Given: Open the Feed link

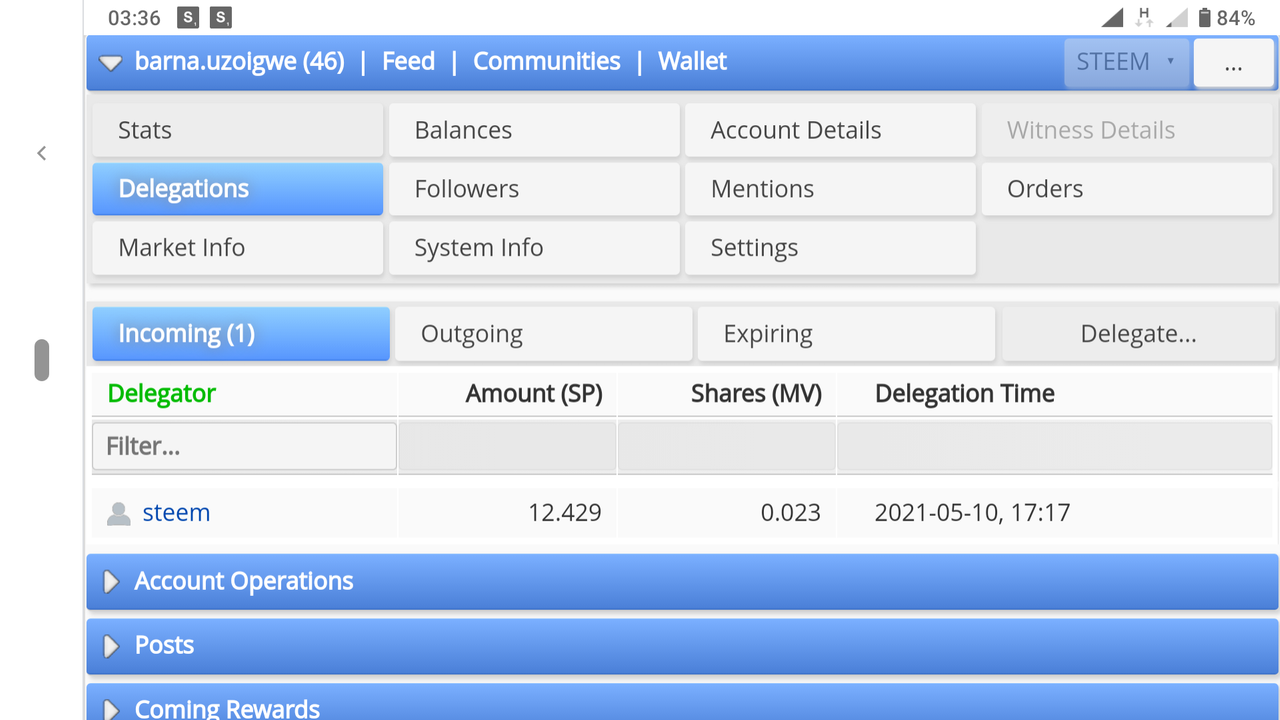Looking at the screenshot, I should point(409,62).
